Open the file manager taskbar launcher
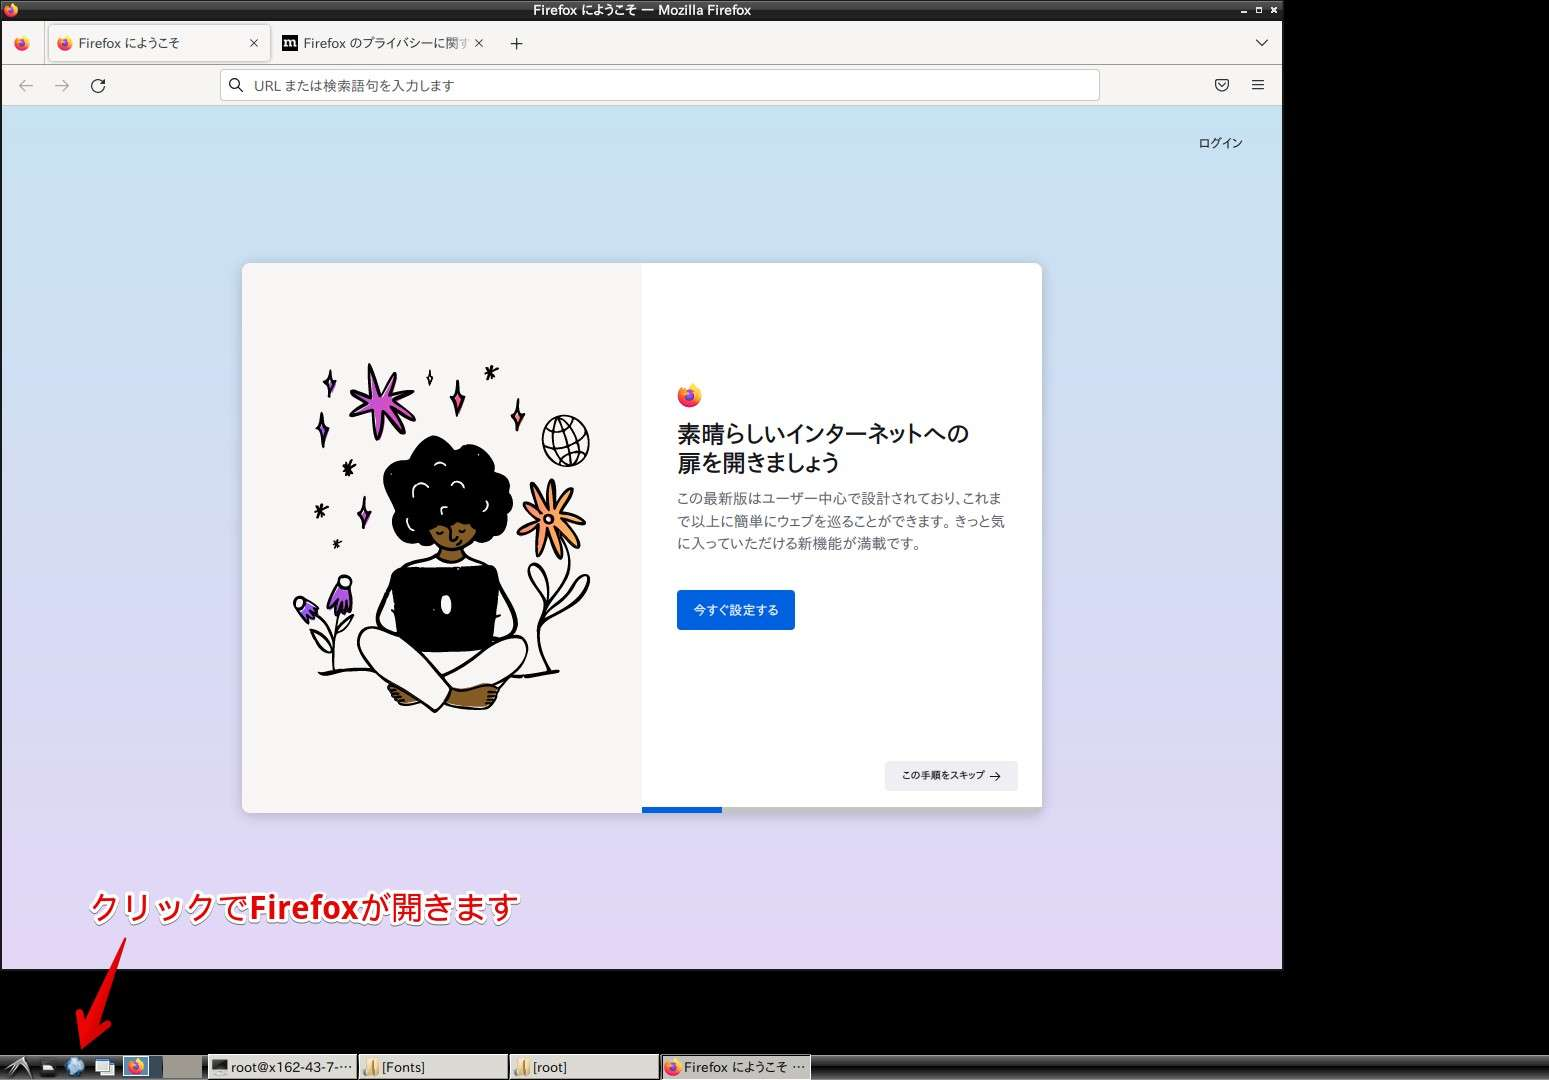 tap(47, 1067)
